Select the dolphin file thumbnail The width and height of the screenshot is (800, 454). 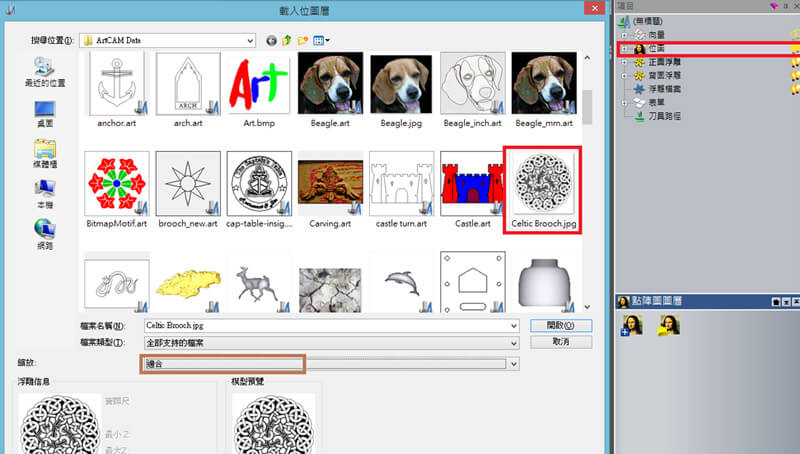(x=401, y=282)
